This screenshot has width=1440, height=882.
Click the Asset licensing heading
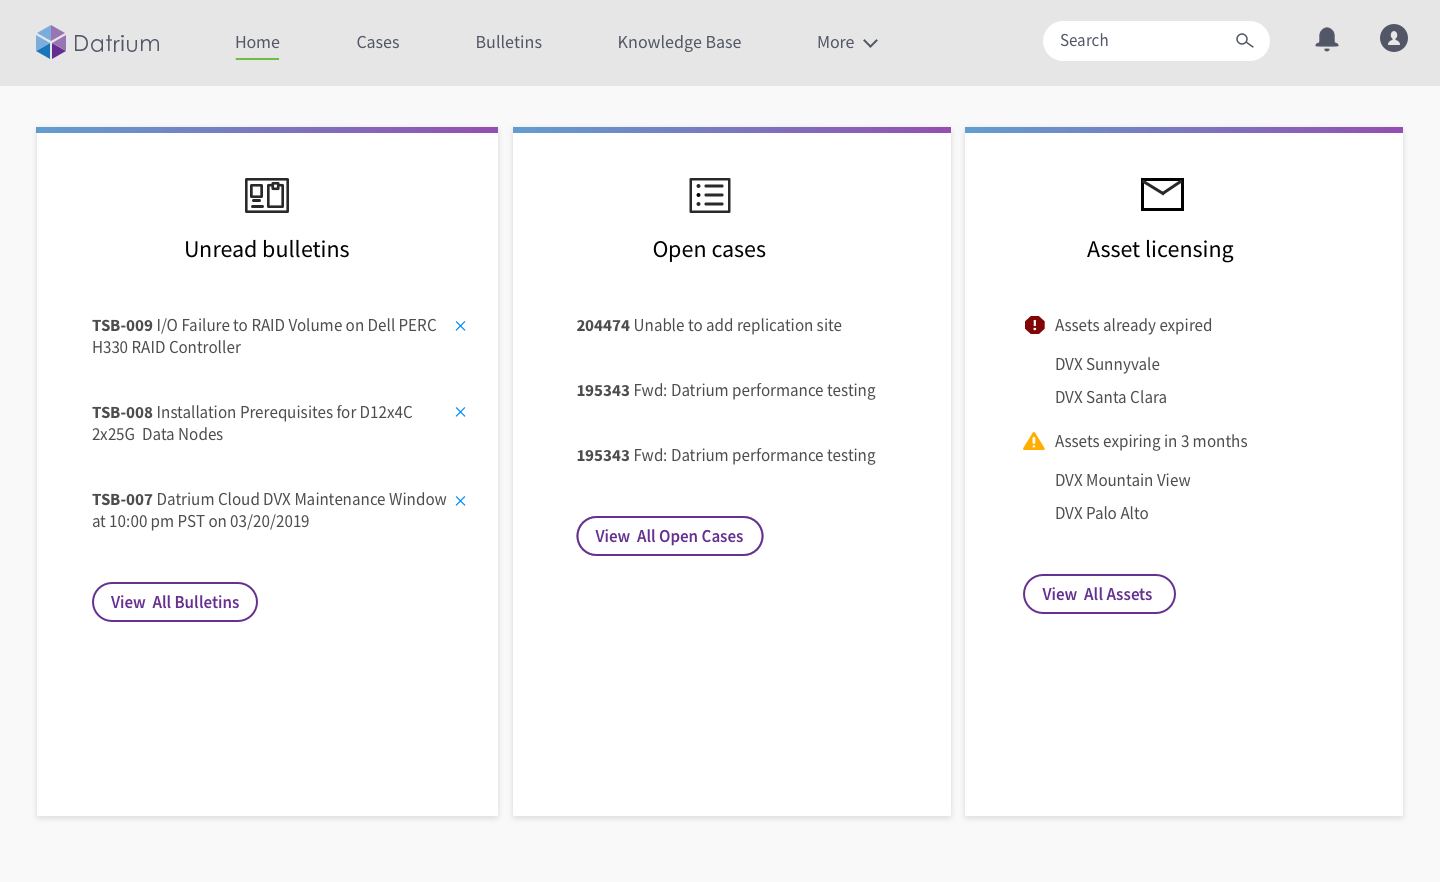(x=1160, y=249)
